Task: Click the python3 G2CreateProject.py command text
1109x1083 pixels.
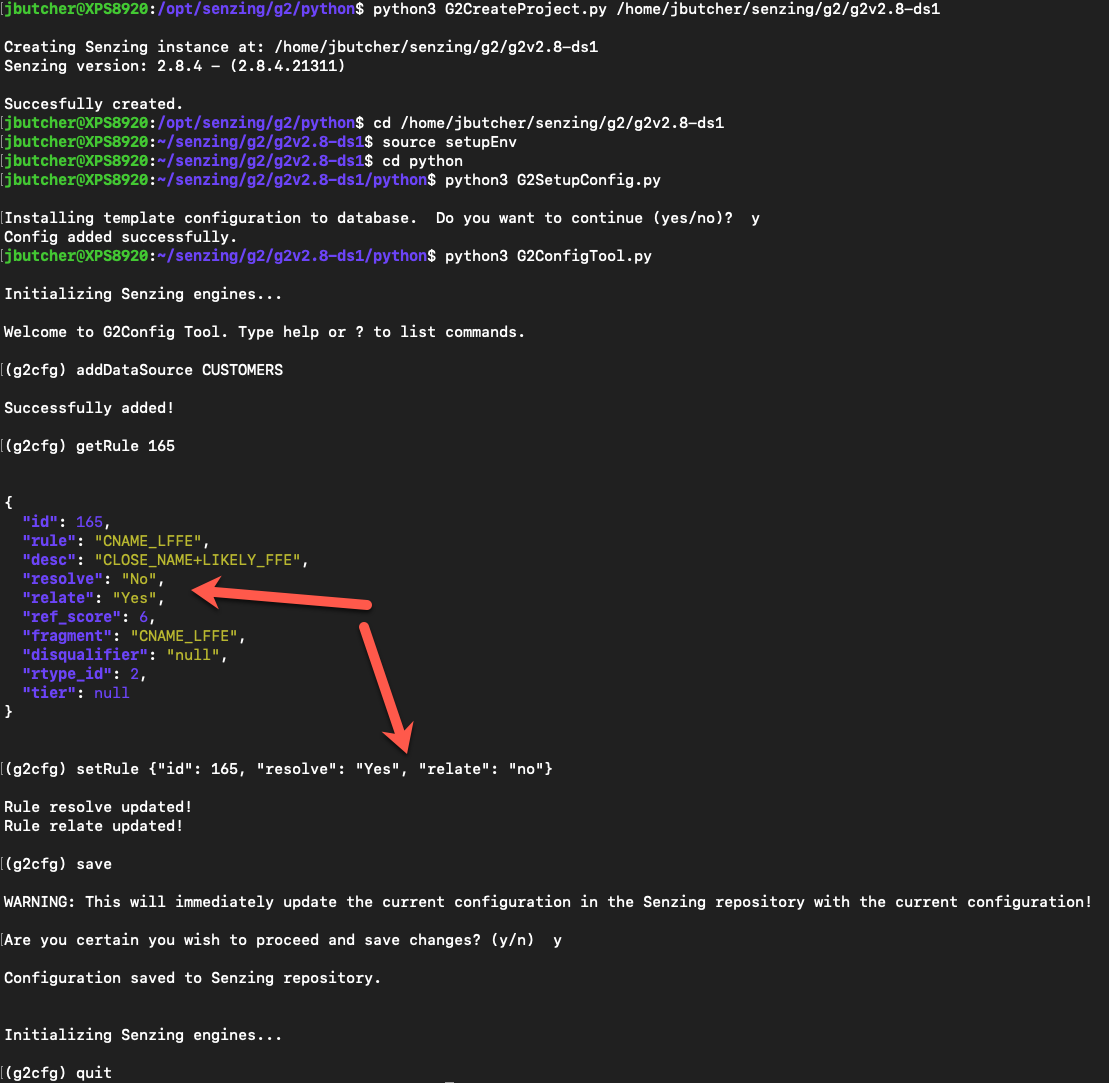Action: (x=656, y=9)
